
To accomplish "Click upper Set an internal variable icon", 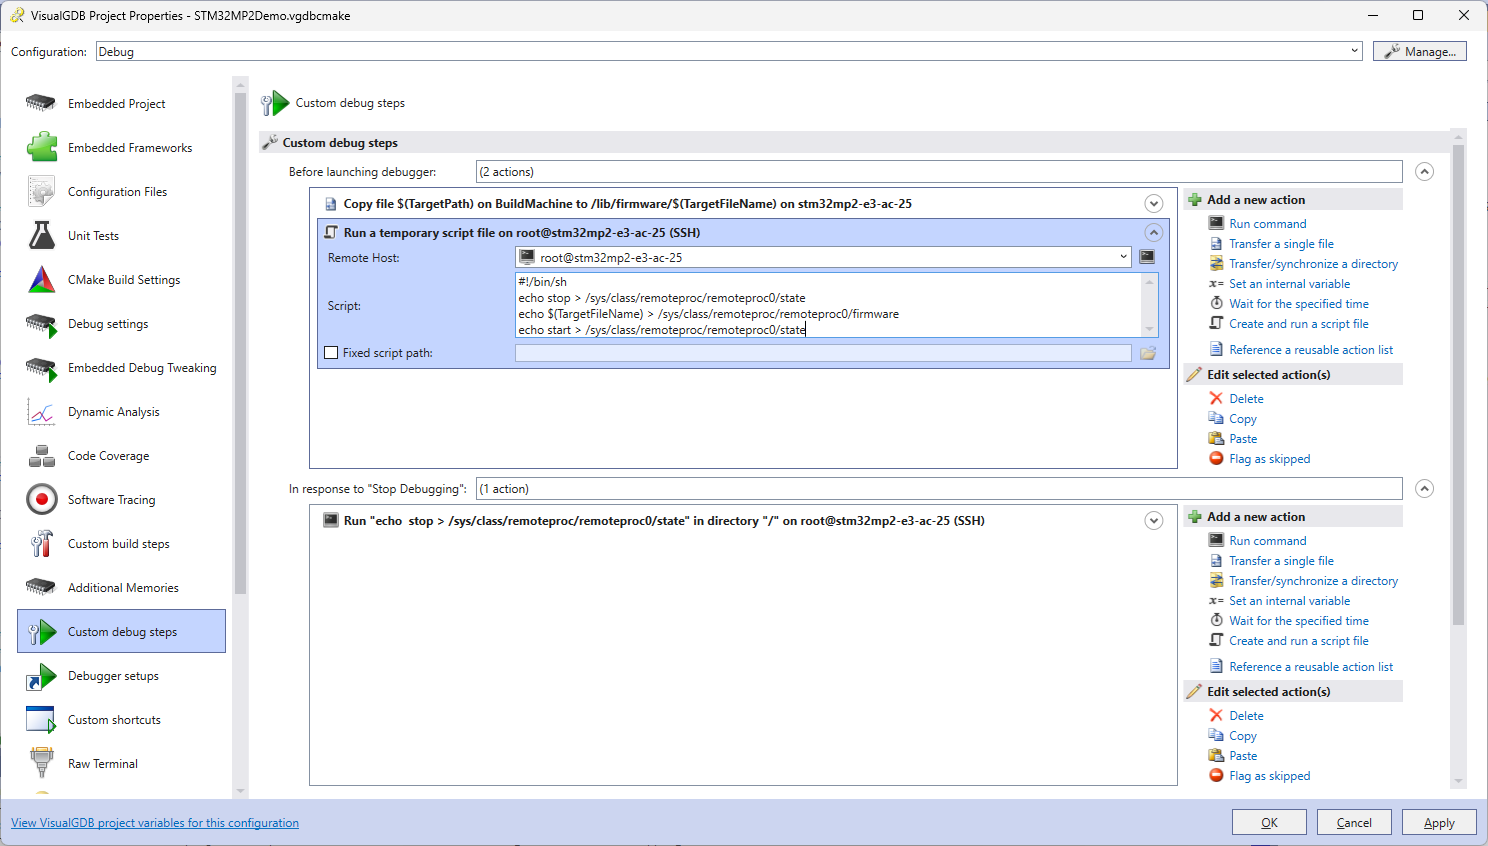I will (x=1216, y=284).
